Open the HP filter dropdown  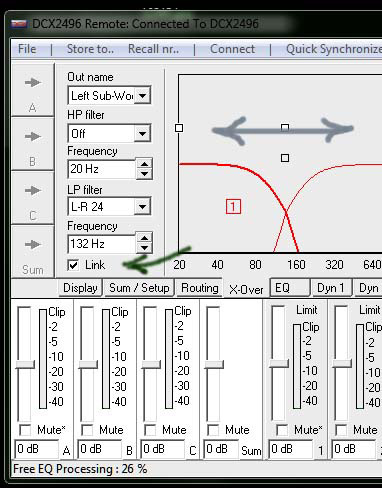pyautogui.click(x=143, y=134)
